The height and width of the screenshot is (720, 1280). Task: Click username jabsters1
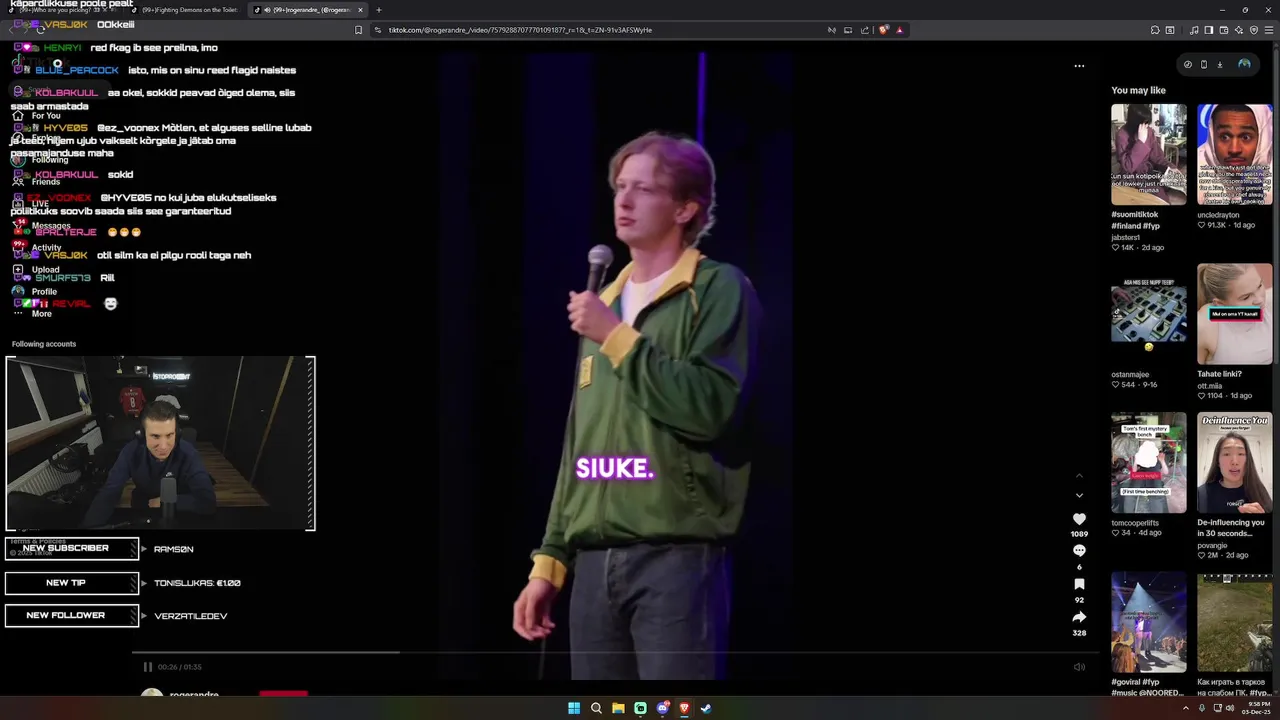coord(1125,237)
